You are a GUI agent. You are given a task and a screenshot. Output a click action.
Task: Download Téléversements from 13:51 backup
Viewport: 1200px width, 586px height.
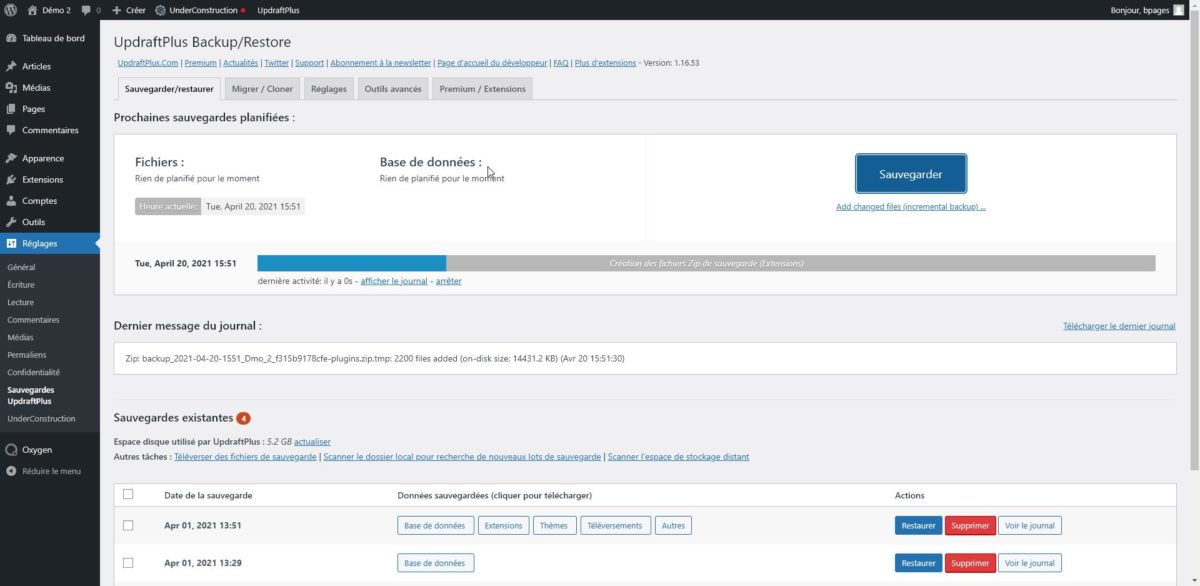[615, 525]
